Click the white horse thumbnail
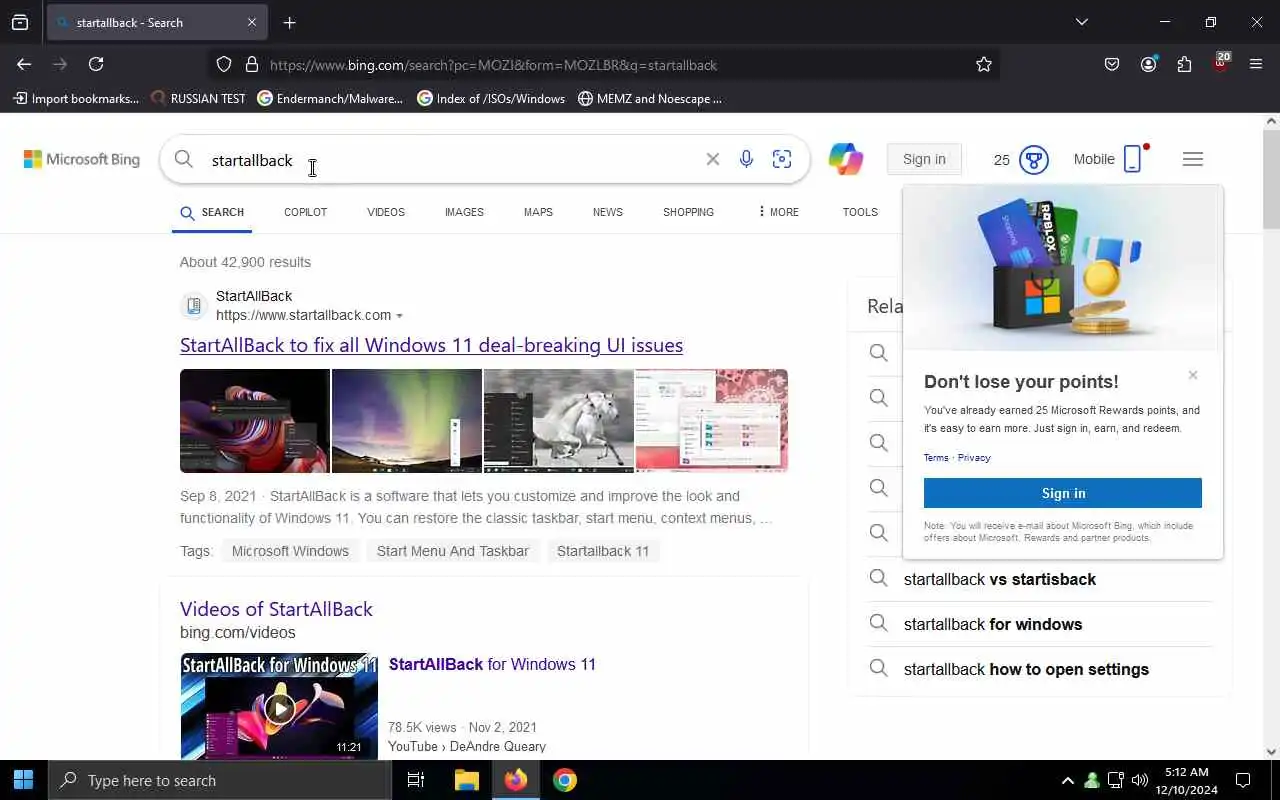This screenshot has width=1280, height=800. [x=559, y=420]
